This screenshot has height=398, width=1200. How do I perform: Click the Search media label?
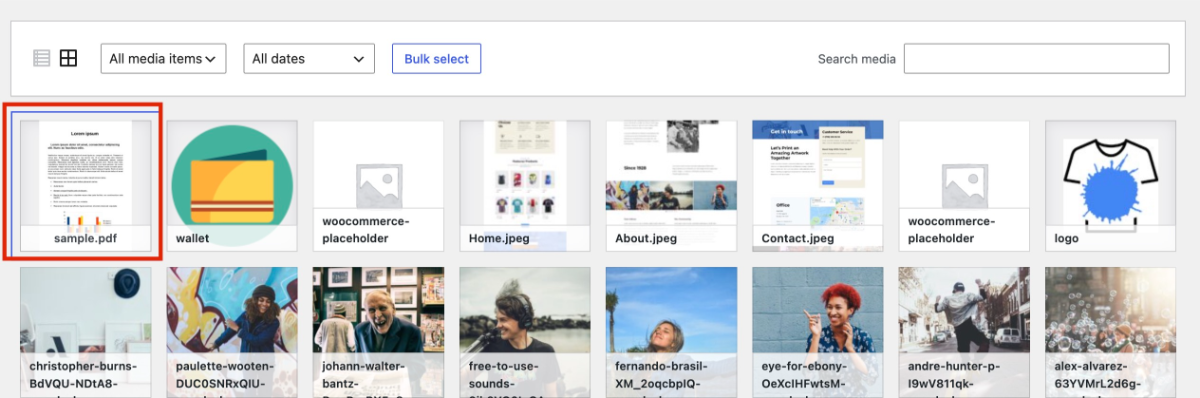coord(856,59)
